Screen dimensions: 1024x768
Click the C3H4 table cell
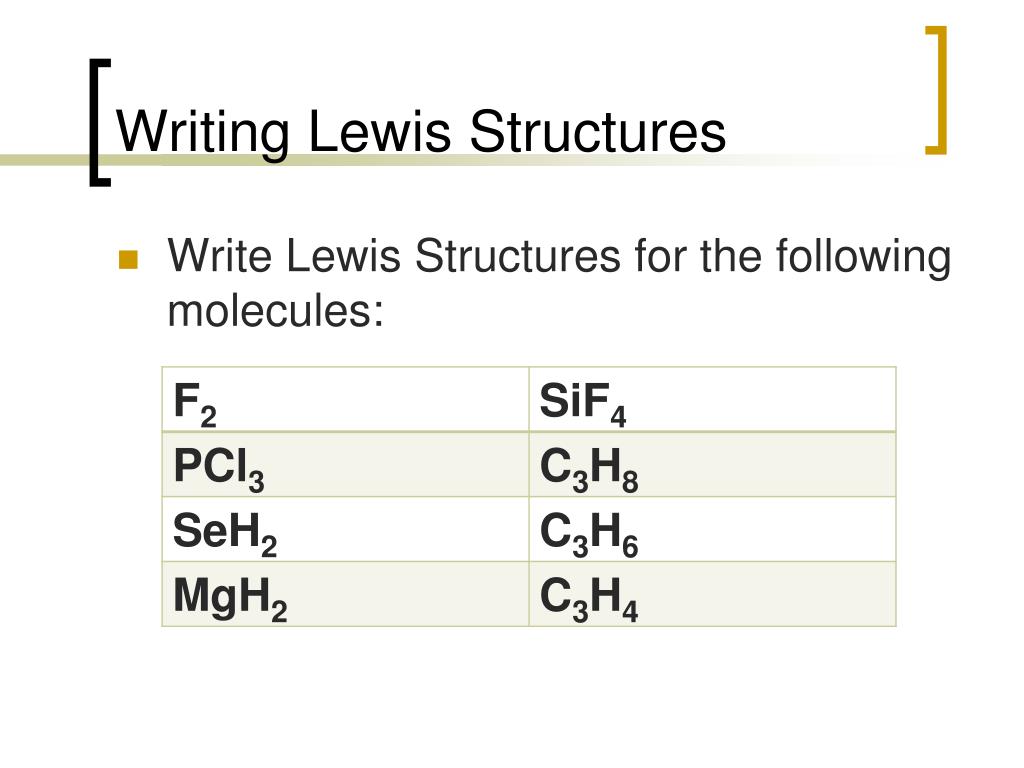pos(712,594)
